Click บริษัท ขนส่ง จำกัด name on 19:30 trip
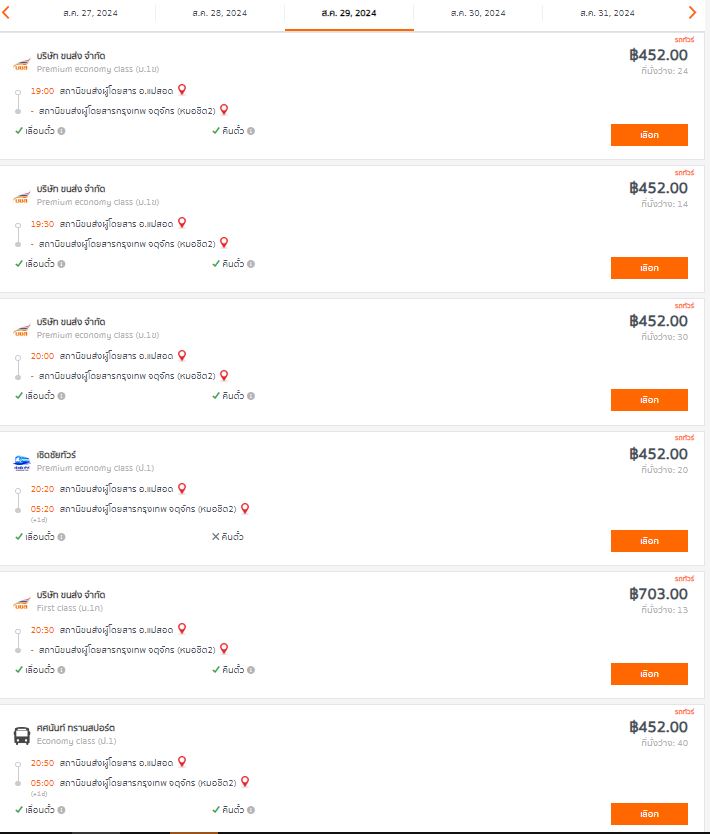This screenshot has height=834, width=710. (x=71, y=189)
